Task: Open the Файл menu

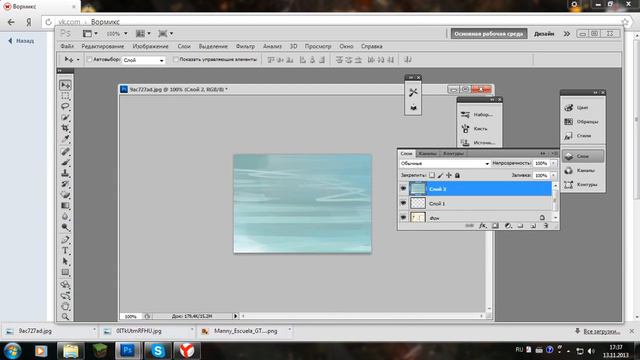Action: tap(67, 46)
